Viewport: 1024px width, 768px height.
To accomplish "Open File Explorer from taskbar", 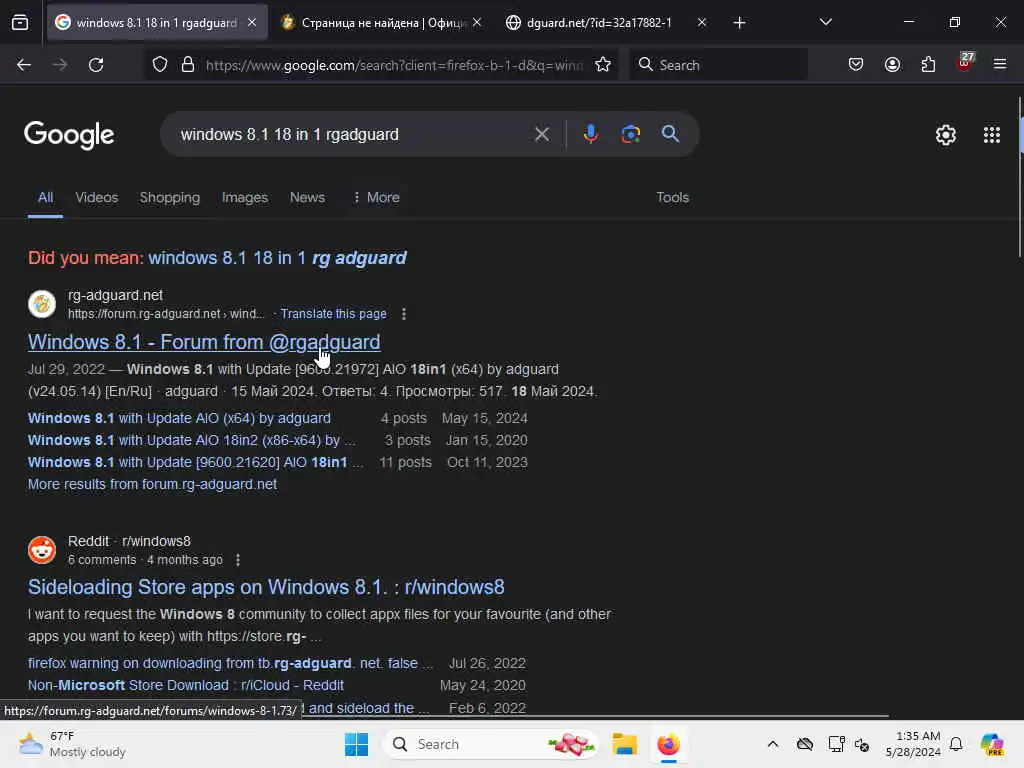I will [624, 744].
